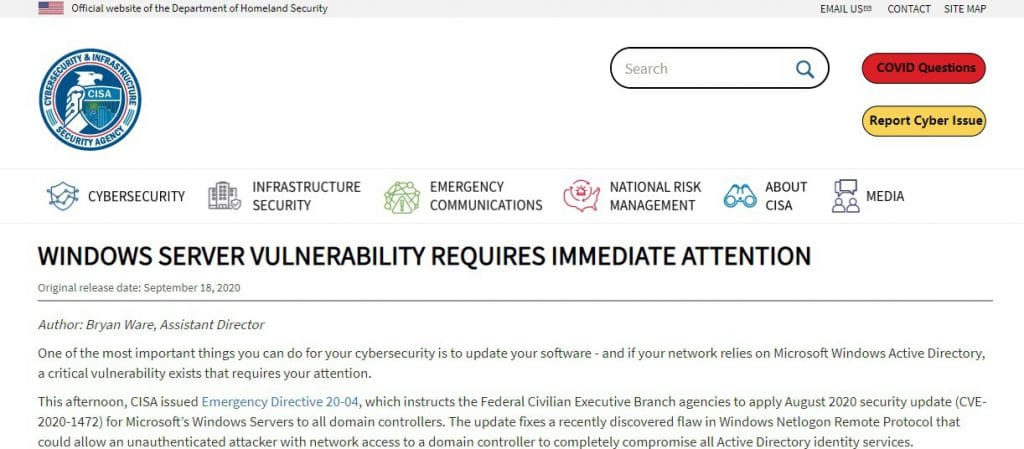Focus the Search text field
Viewport: 1024px width, 449px height.
[700, 69]
